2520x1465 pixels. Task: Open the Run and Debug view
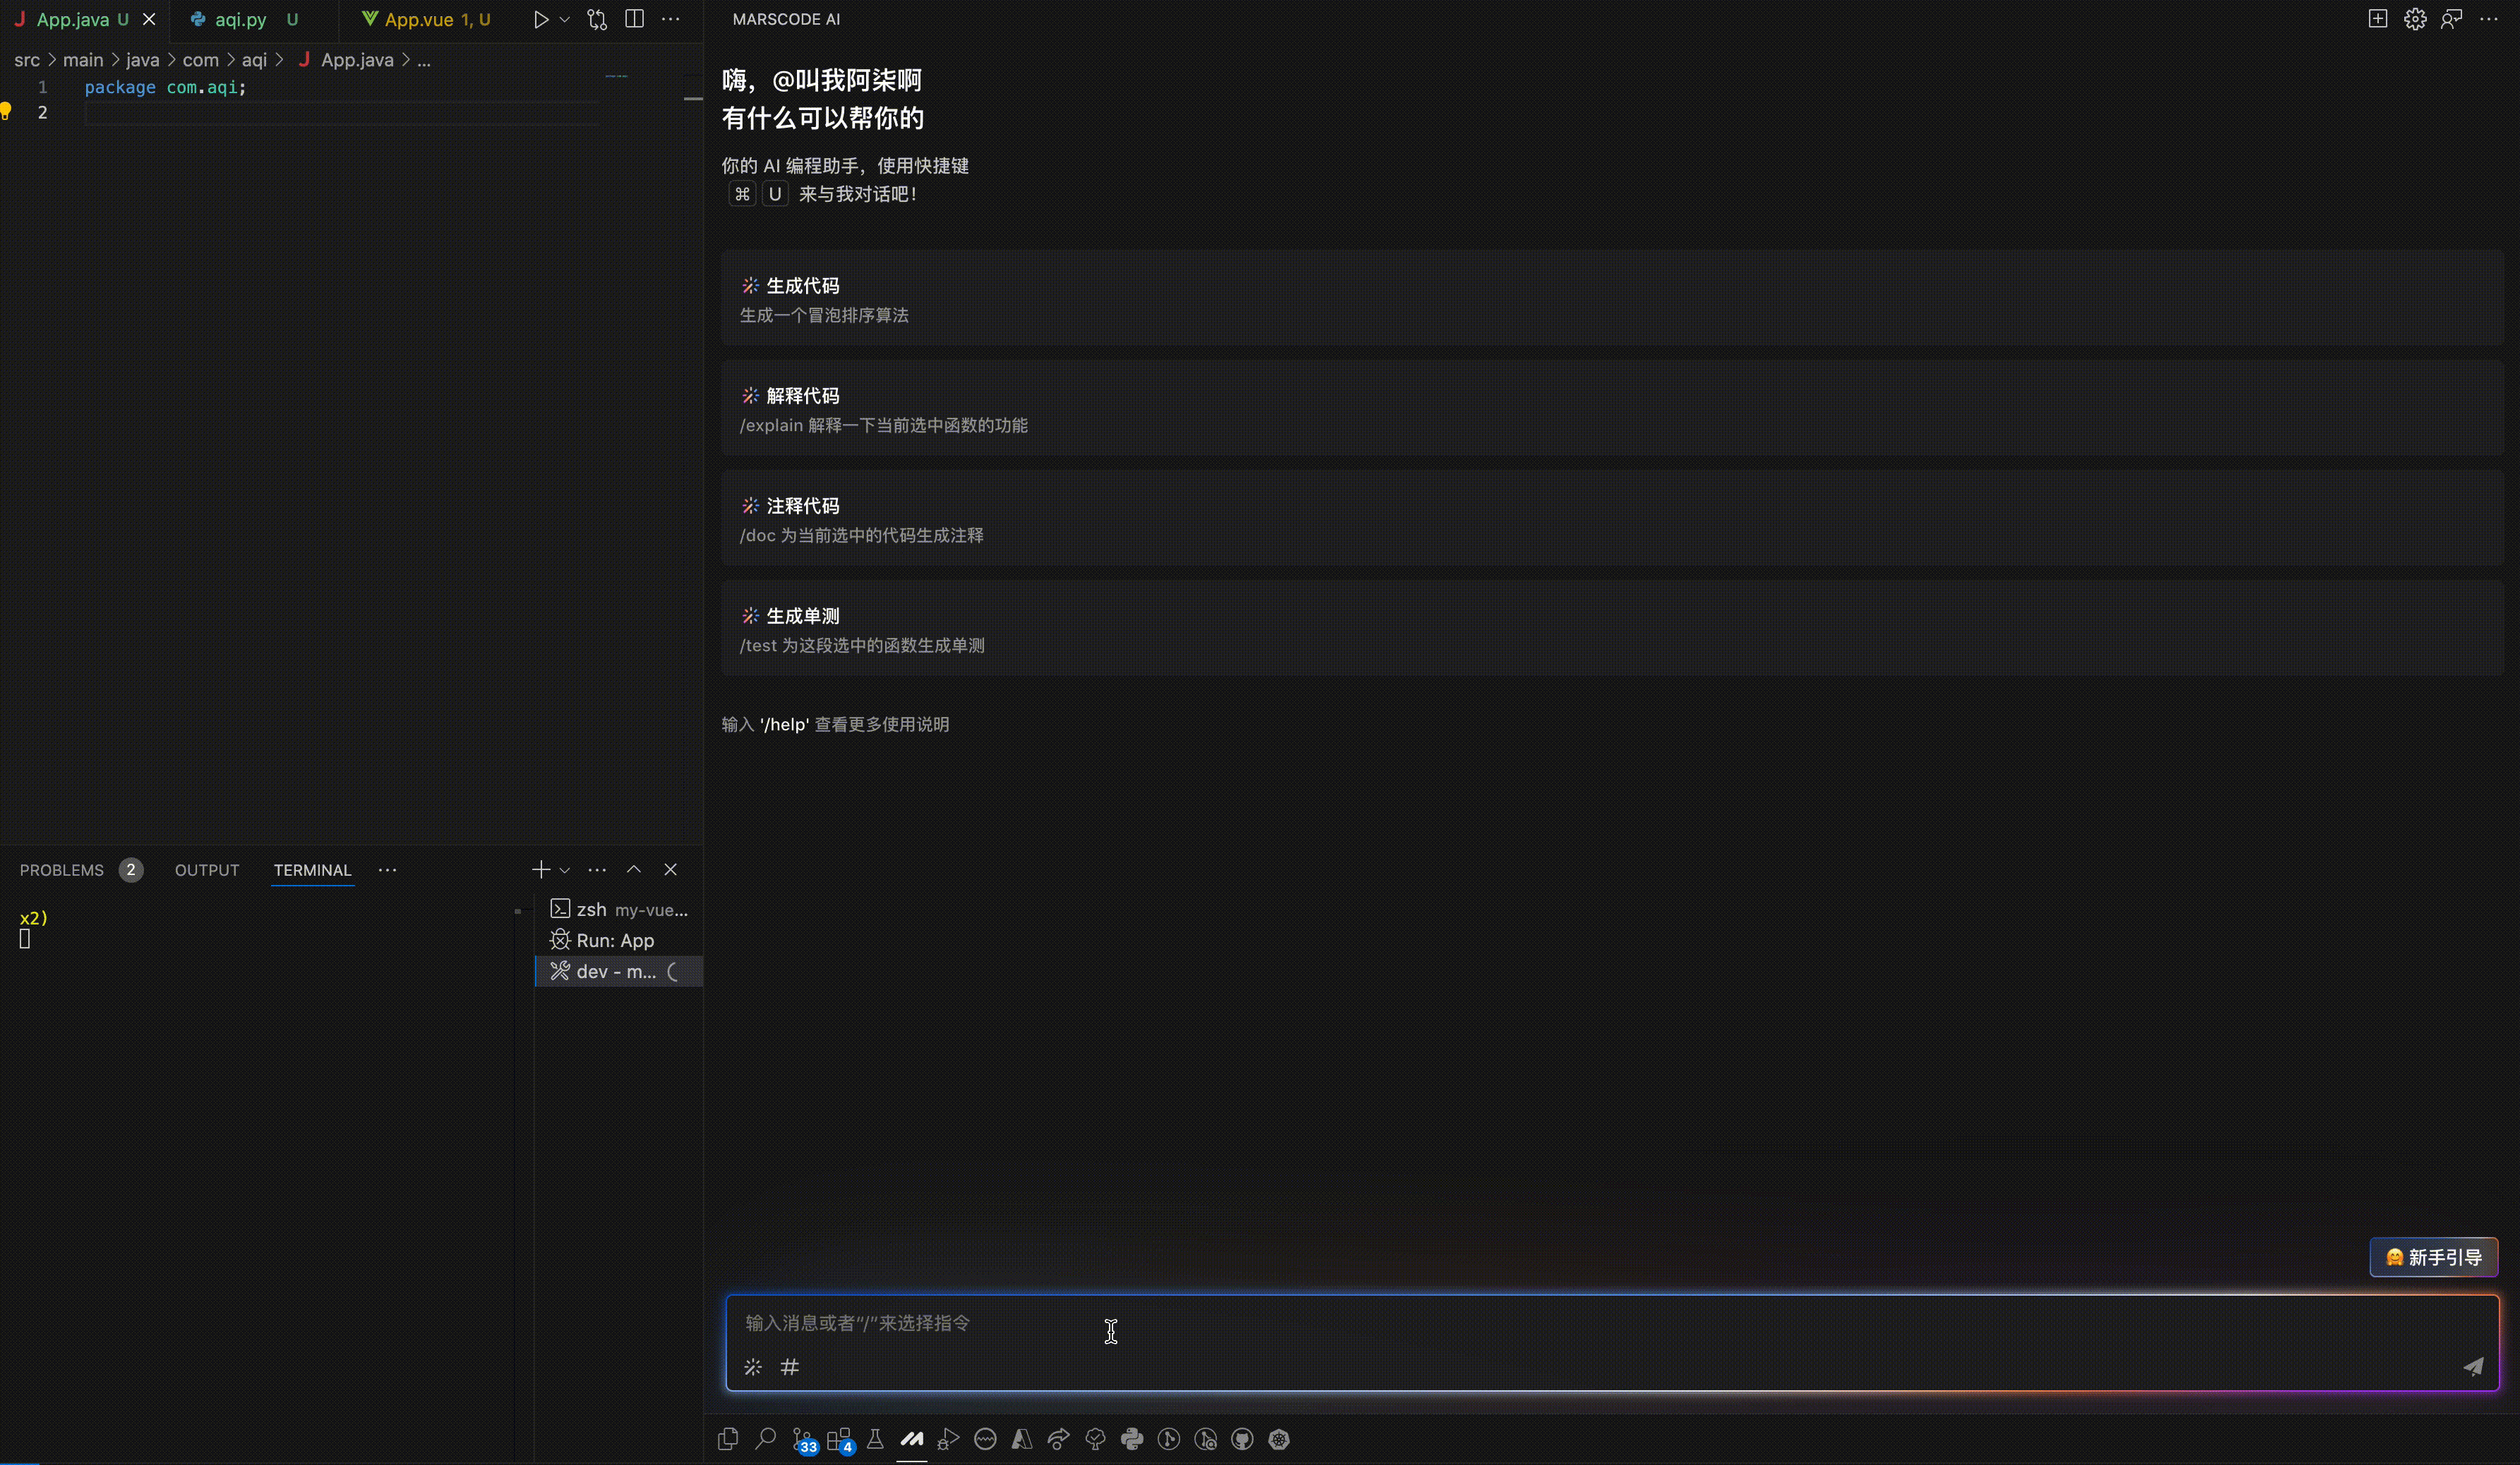pos(948,1439)
